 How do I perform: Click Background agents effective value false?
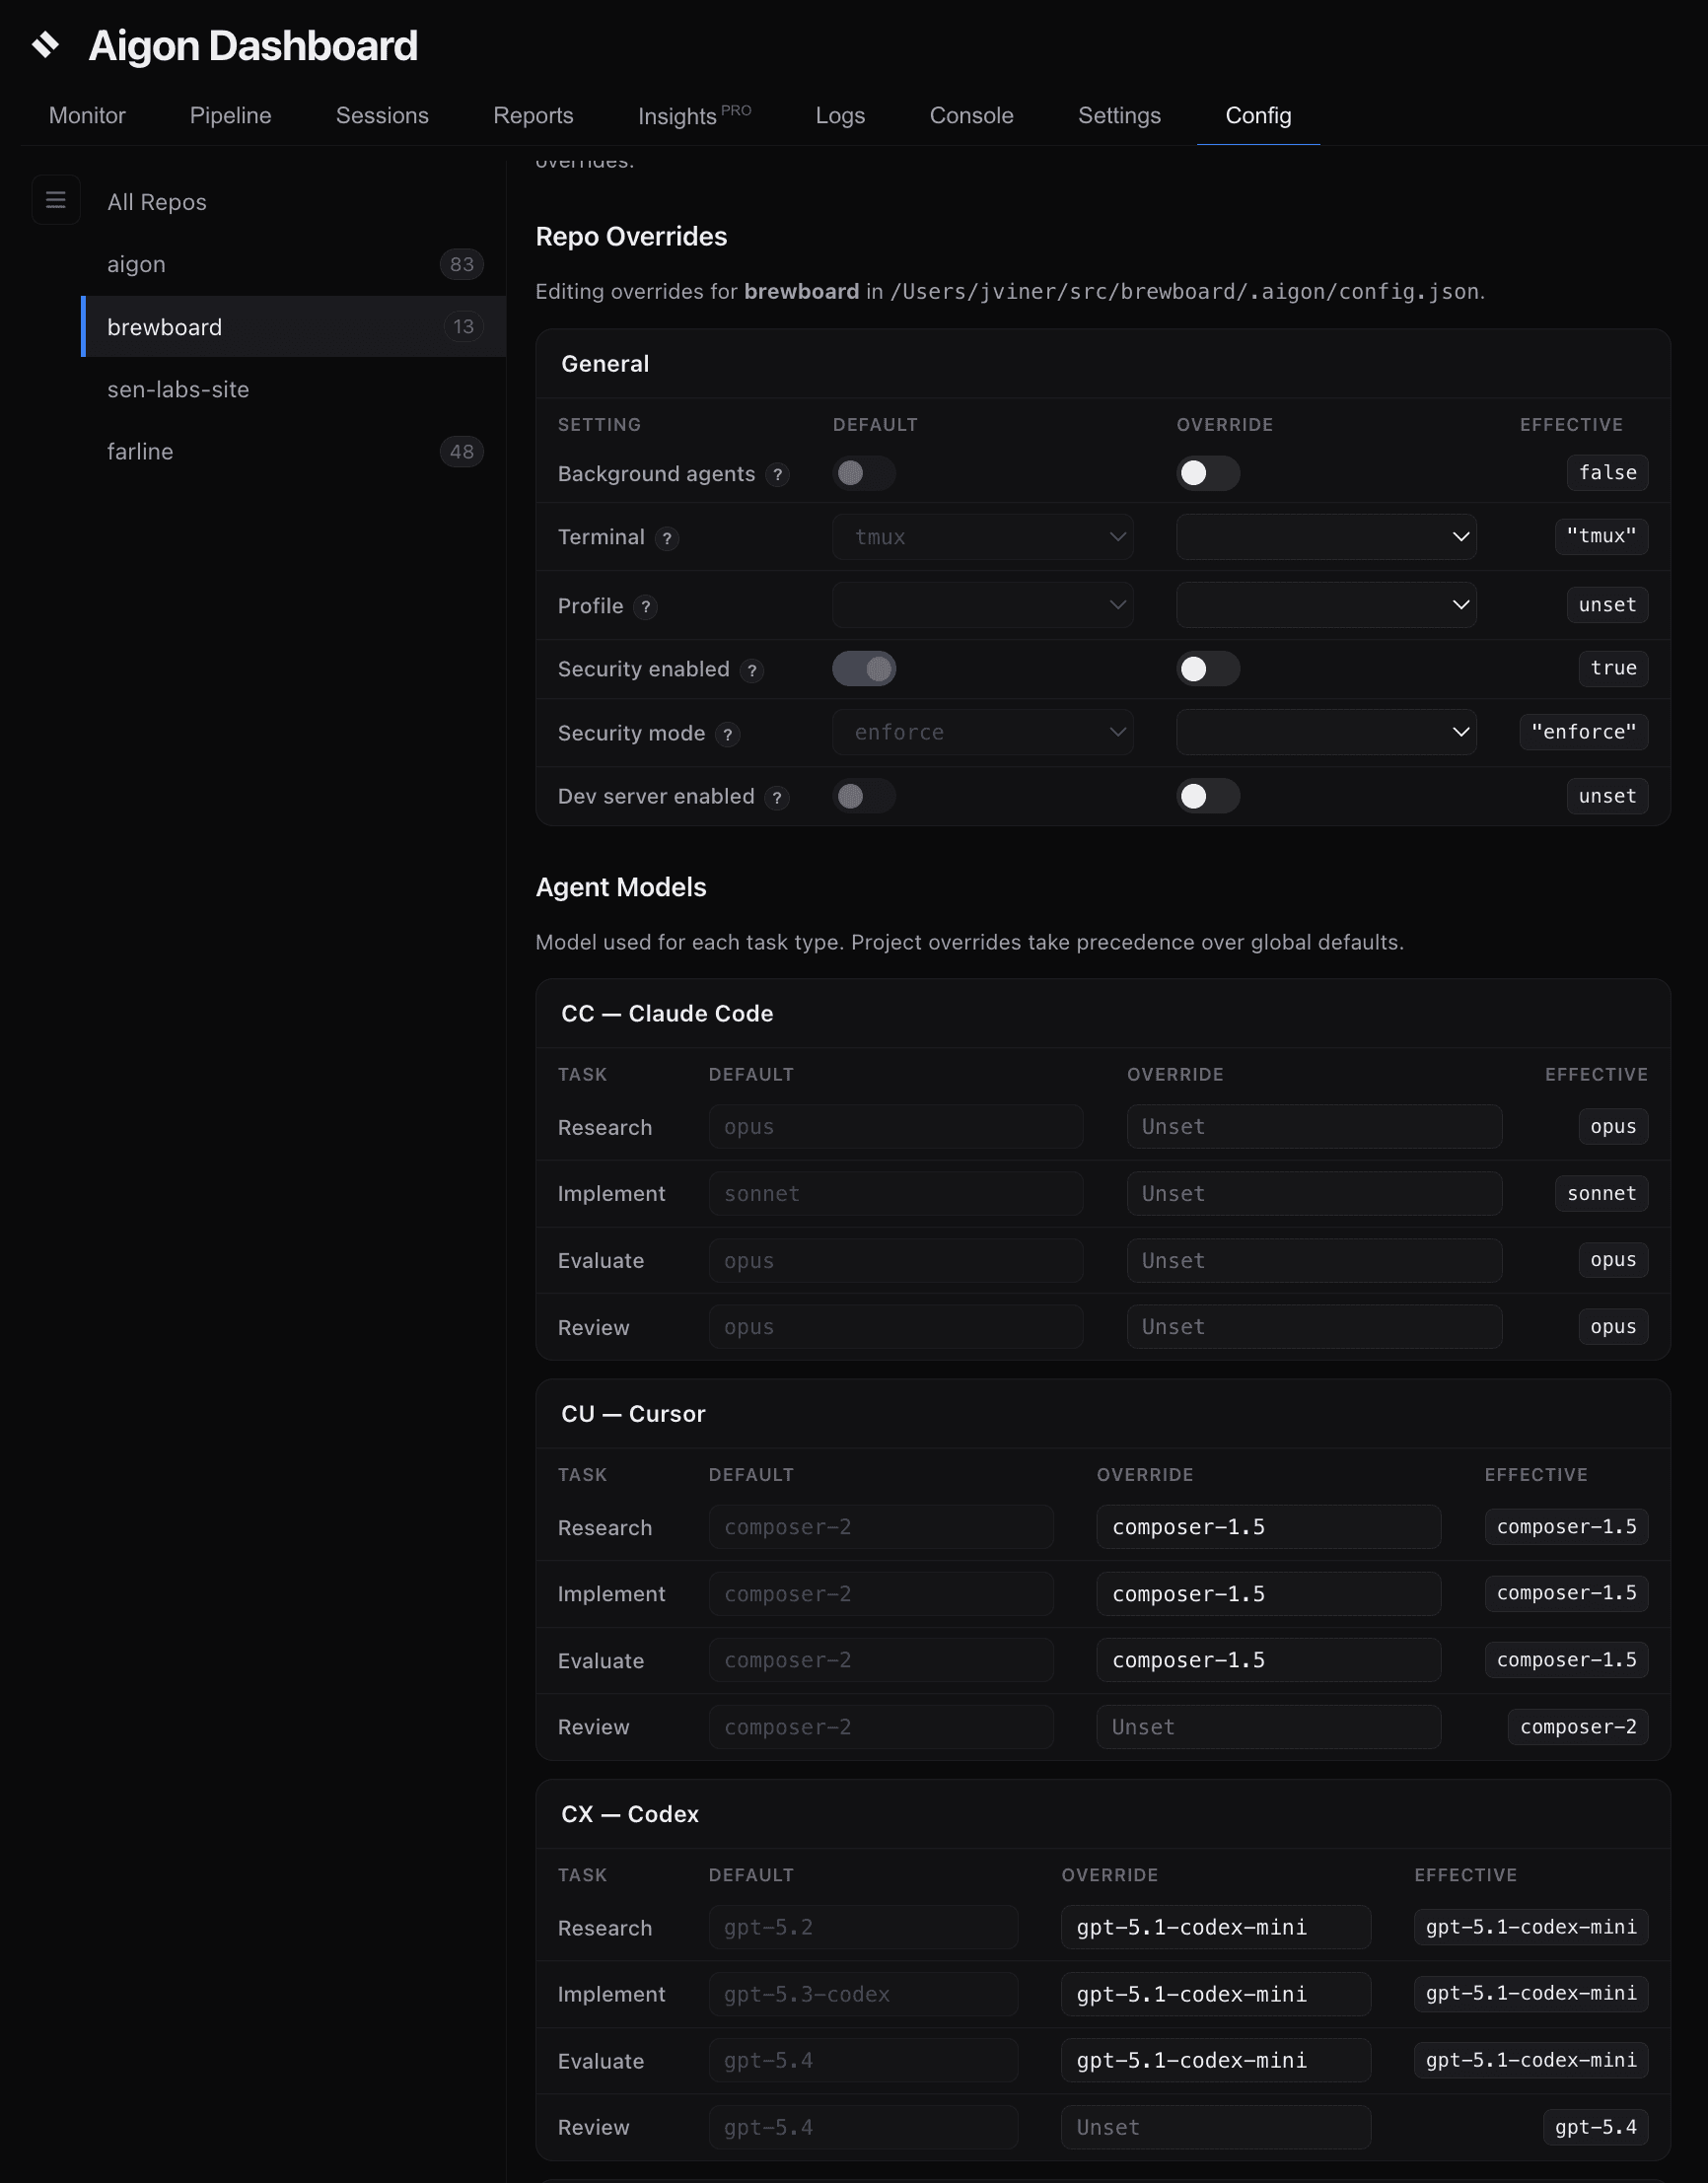coord(1607,473)
